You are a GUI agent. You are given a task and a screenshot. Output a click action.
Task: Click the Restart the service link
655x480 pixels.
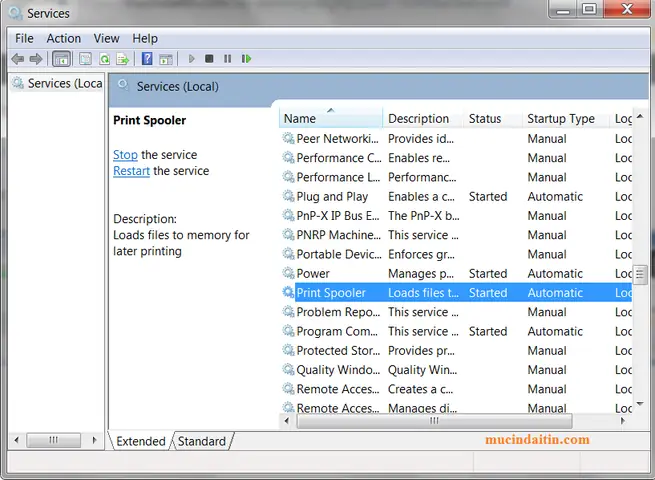click(x=131, y=171)
